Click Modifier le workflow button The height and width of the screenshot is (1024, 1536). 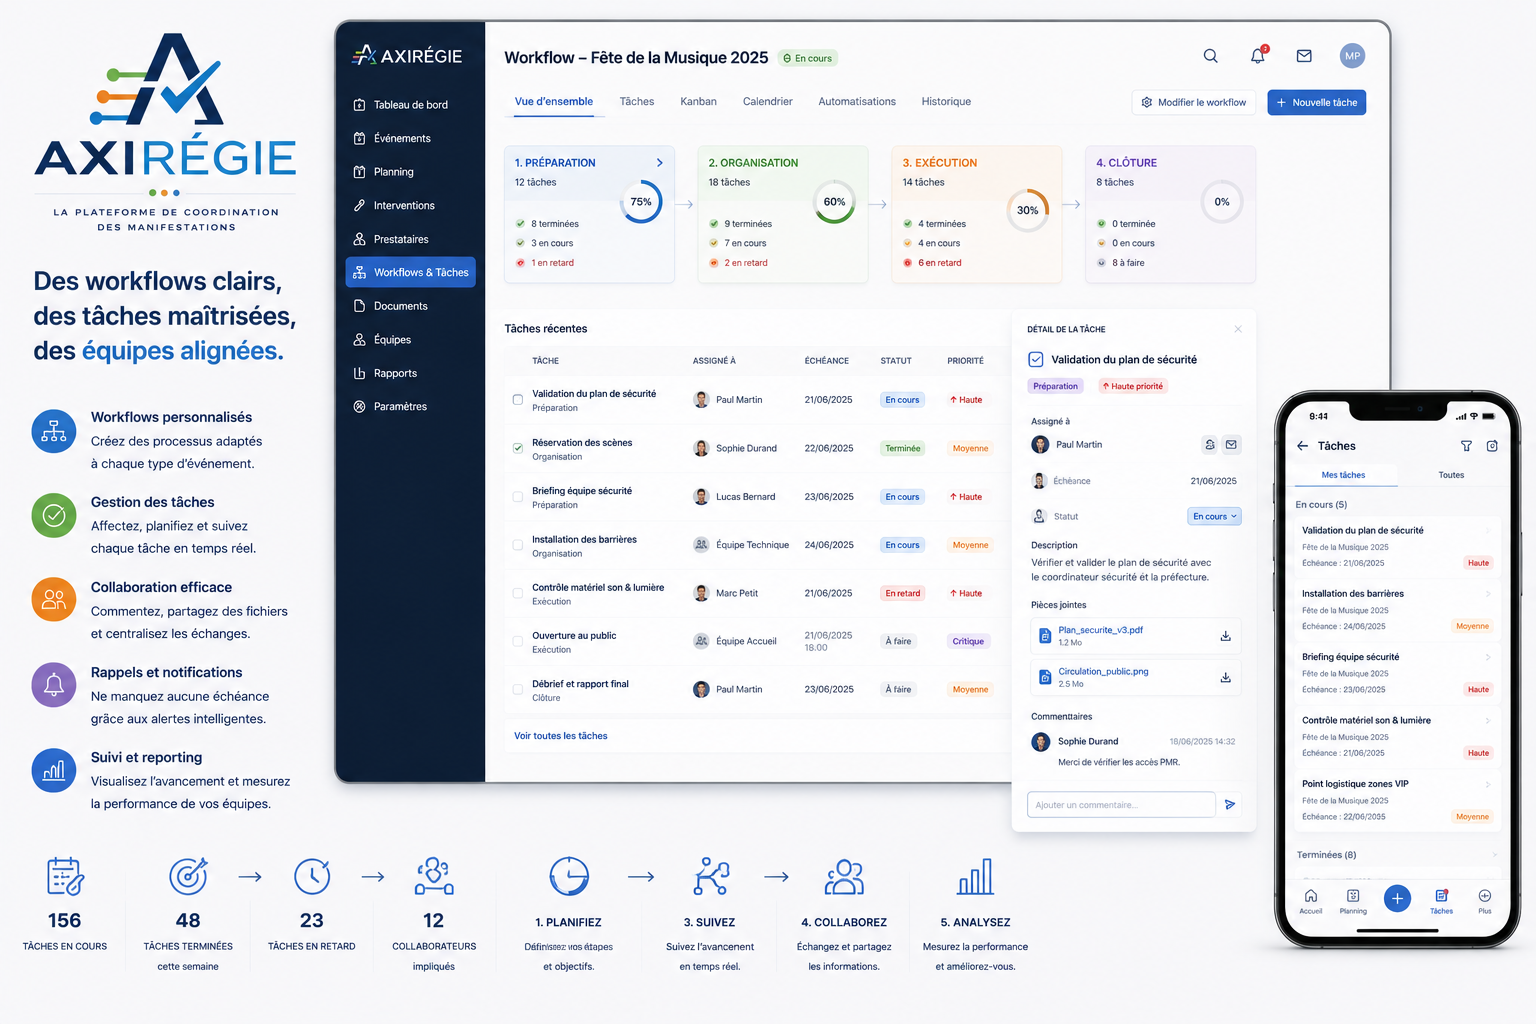point(1194,102)
